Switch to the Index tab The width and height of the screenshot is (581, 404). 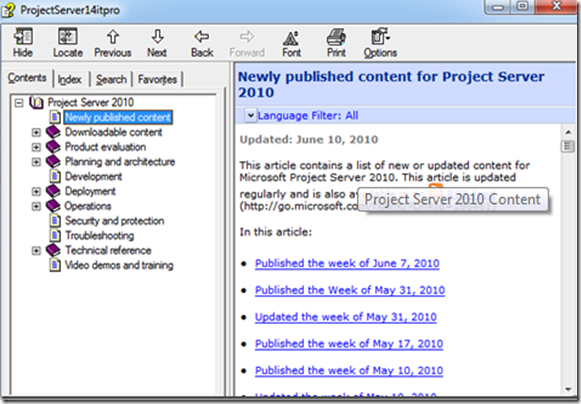coord(70,79)
